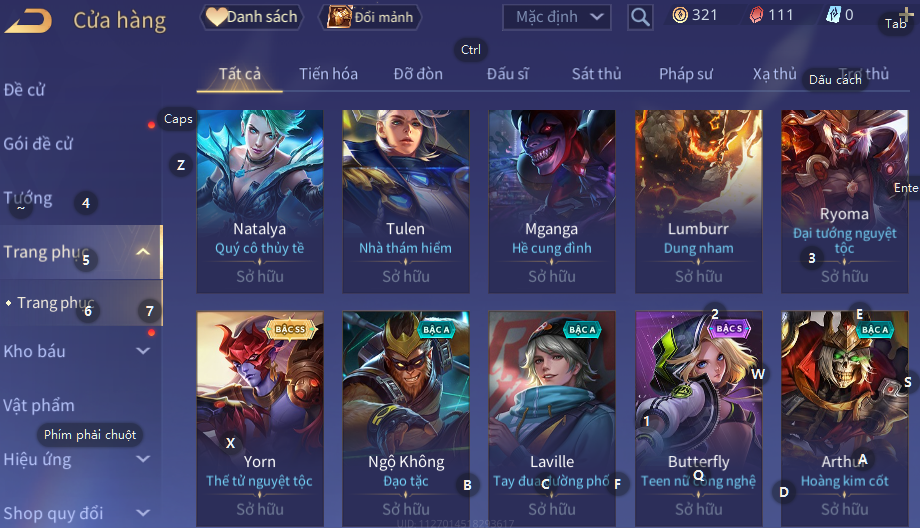Open Đổi mảnh chest button
This screenshot has width=920, height=528.
pos(370,17)
